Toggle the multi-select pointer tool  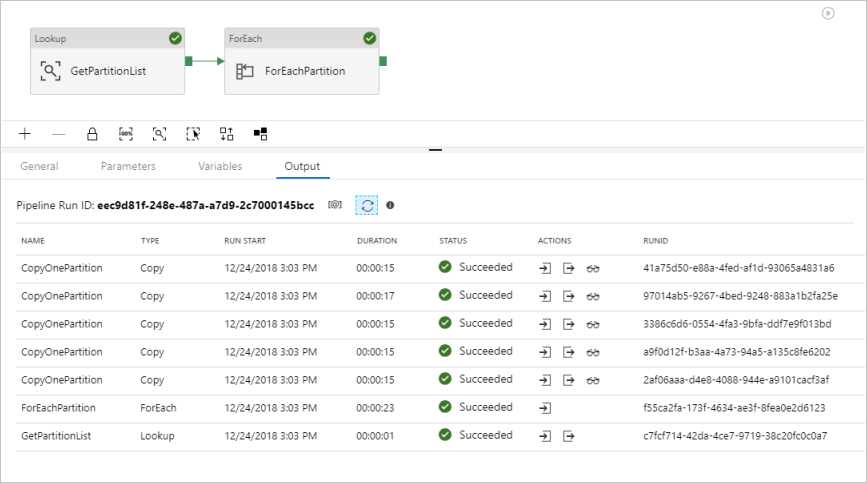point(194,133)
